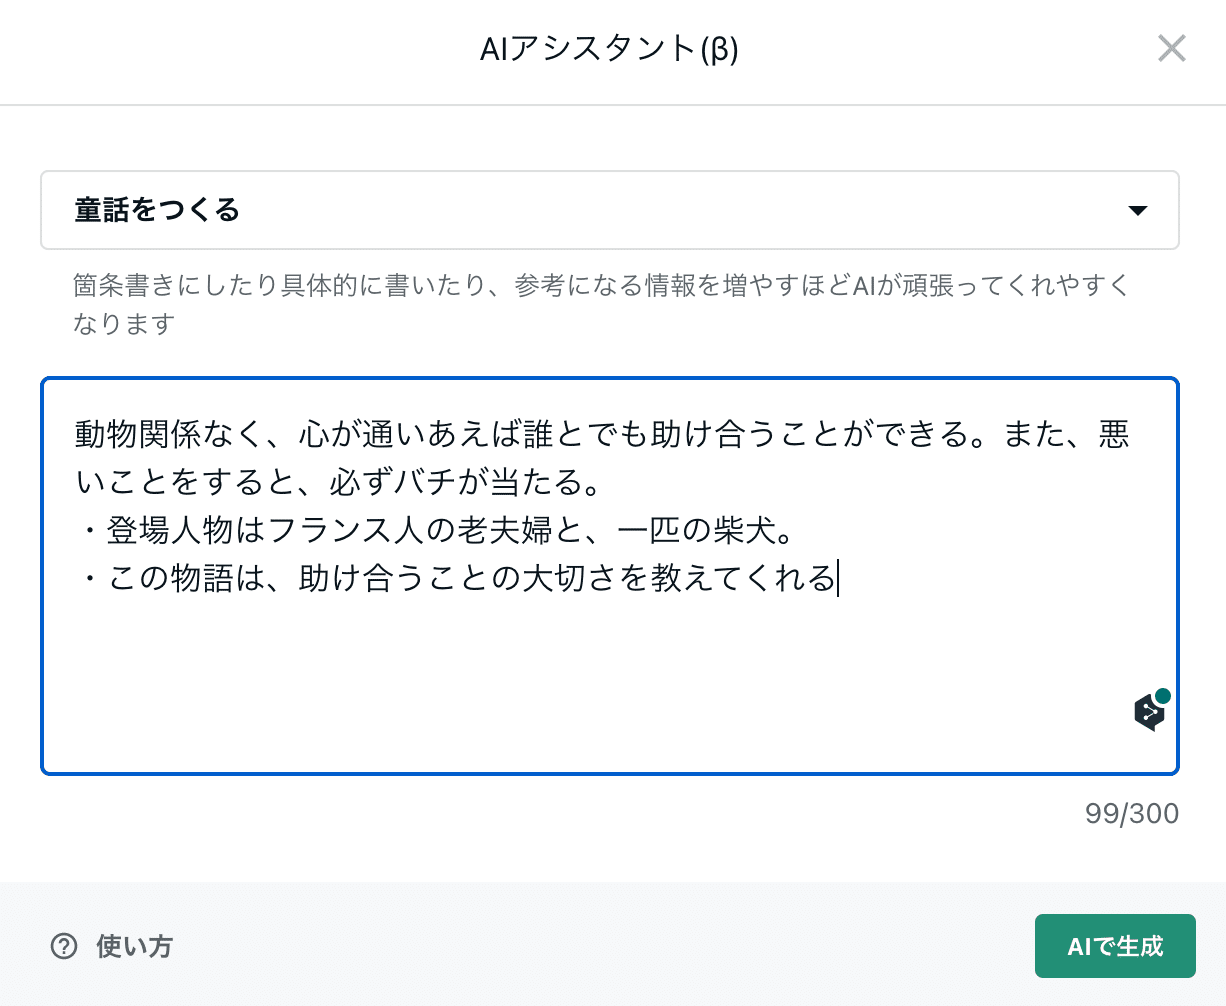
Task: Click the end of text 教えてくれる
Action: click(x=836, y=578)
